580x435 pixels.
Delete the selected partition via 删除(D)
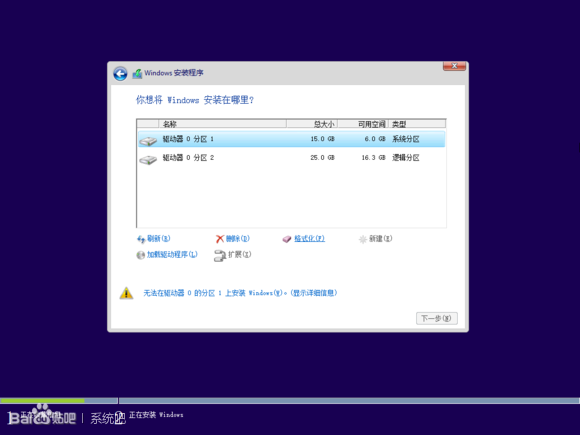pyautogui.click(x=237, y=239)
